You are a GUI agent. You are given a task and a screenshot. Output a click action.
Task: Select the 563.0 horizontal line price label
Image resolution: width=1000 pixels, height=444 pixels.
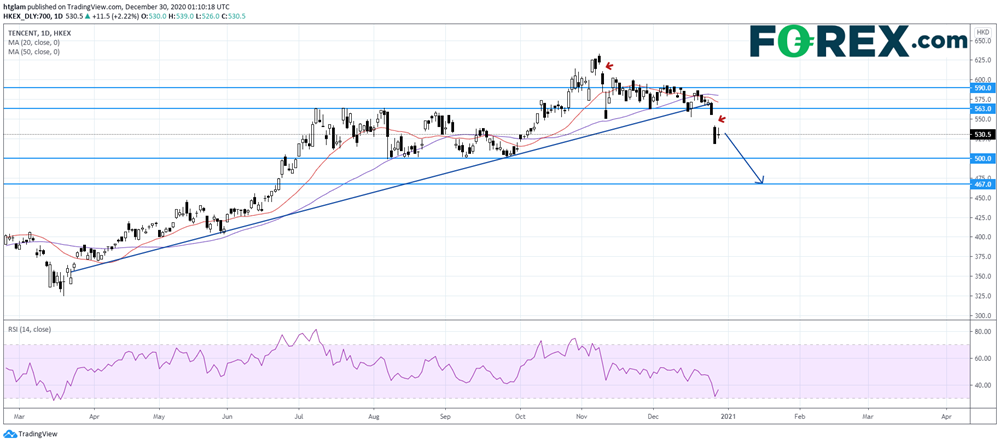pos(981,108)
